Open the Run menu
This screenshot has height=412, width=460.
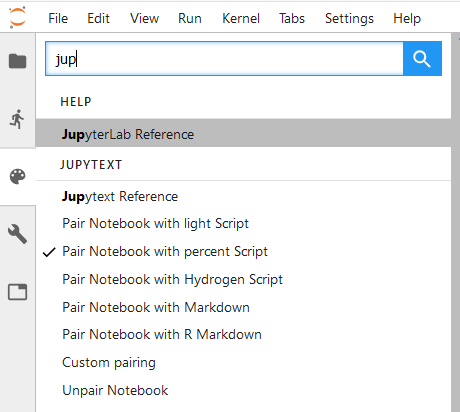click(x=190, y=18)
